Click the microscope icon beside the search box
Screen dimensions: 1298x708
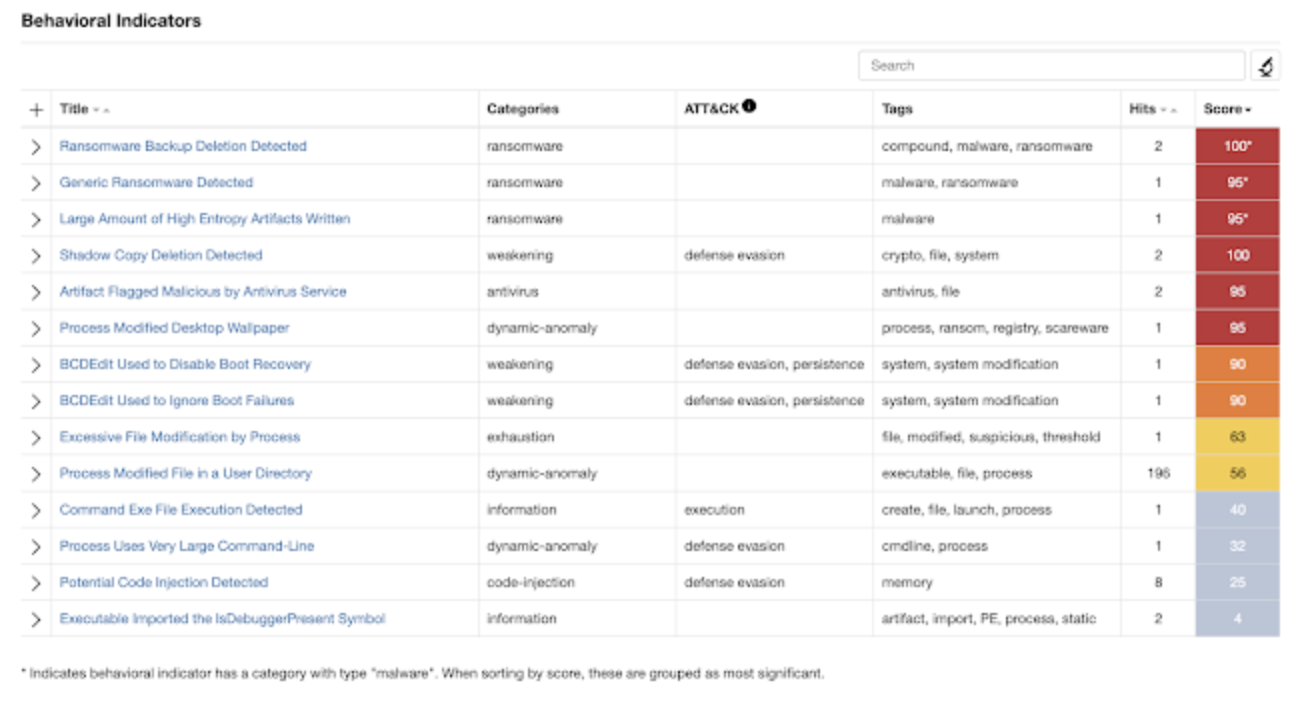1265,66
